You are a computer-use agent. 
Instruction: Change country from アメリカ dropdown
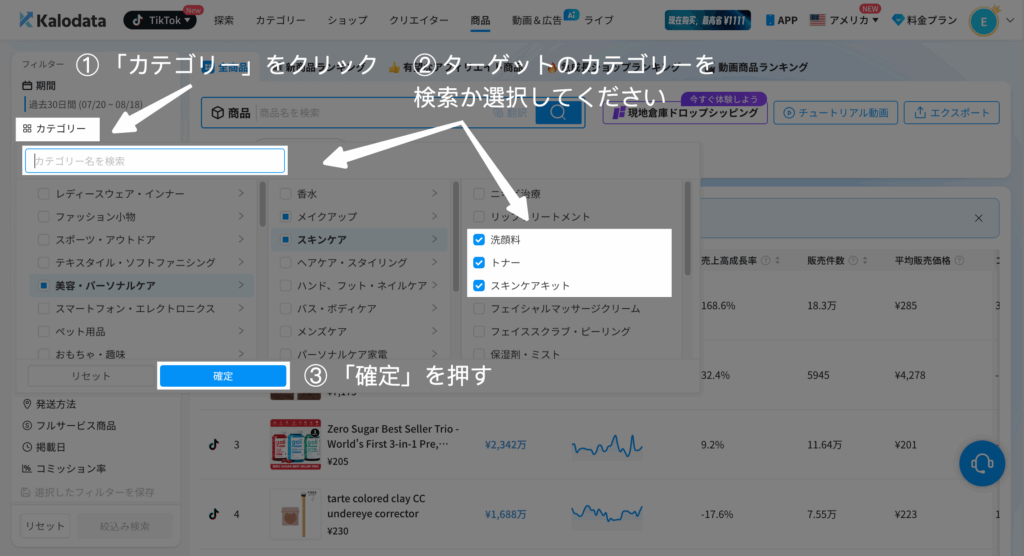tap(844, 20)
